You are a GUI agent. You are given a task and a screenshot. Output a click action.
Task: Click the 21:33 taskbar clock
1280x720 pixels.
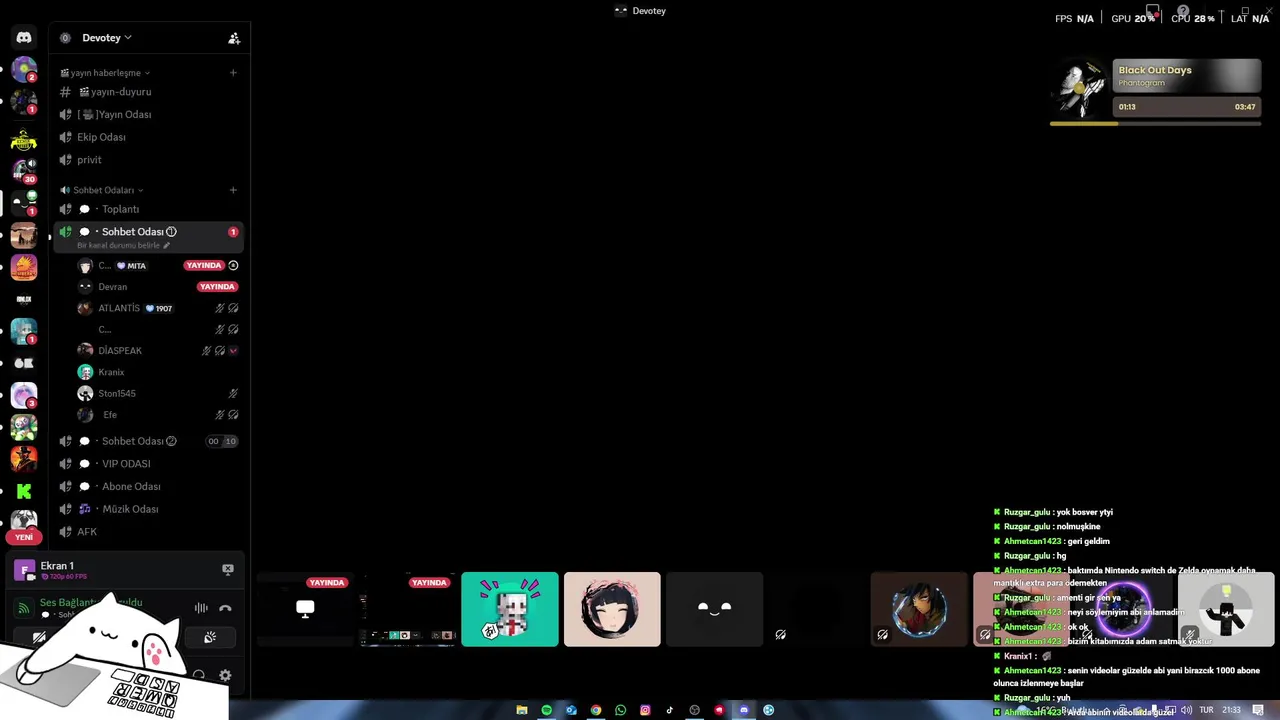(x=1231, y=710)
